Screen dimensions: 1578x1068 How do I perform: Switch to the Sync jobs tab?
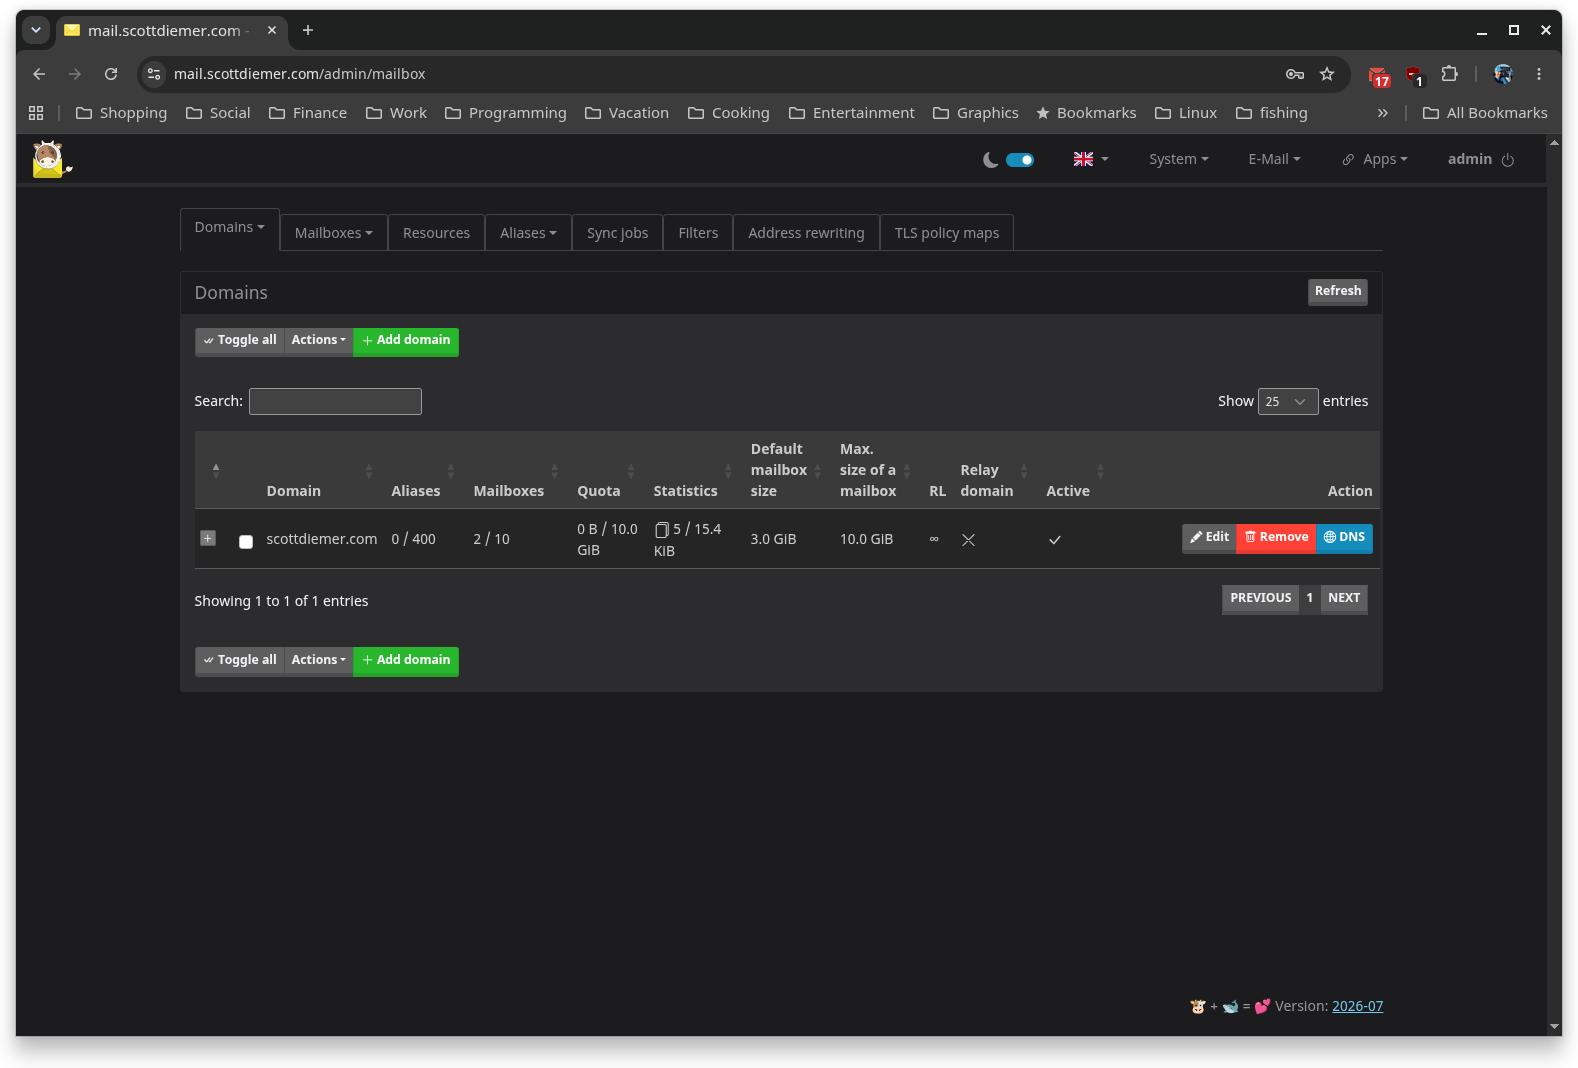point(617,233)
